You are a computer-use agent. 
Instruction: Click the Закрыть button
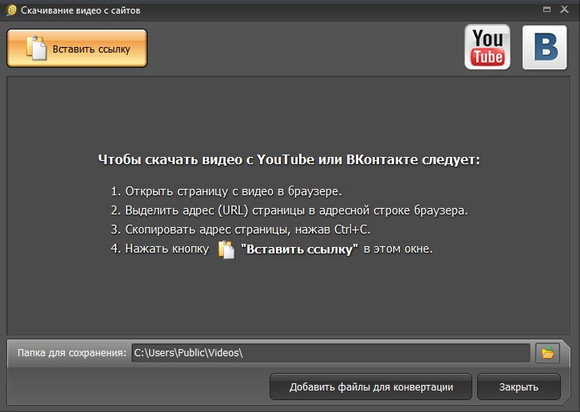[x=519, y=387]
